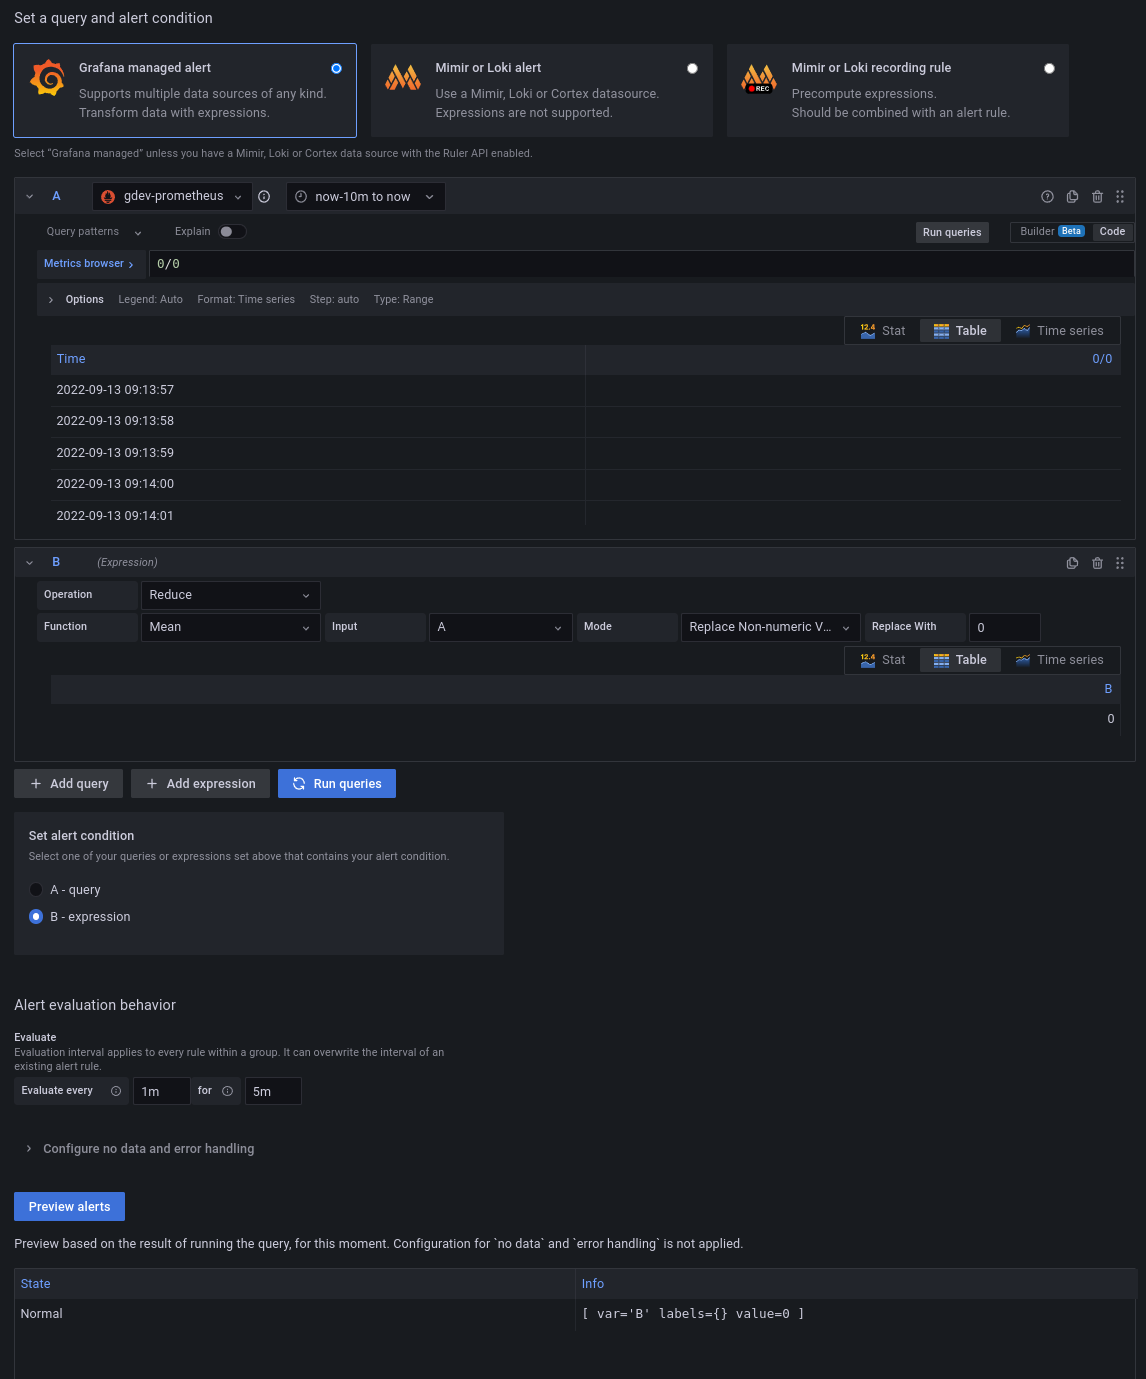
Task: Show query A results as Time series
Action: [x=1060, y=330]
